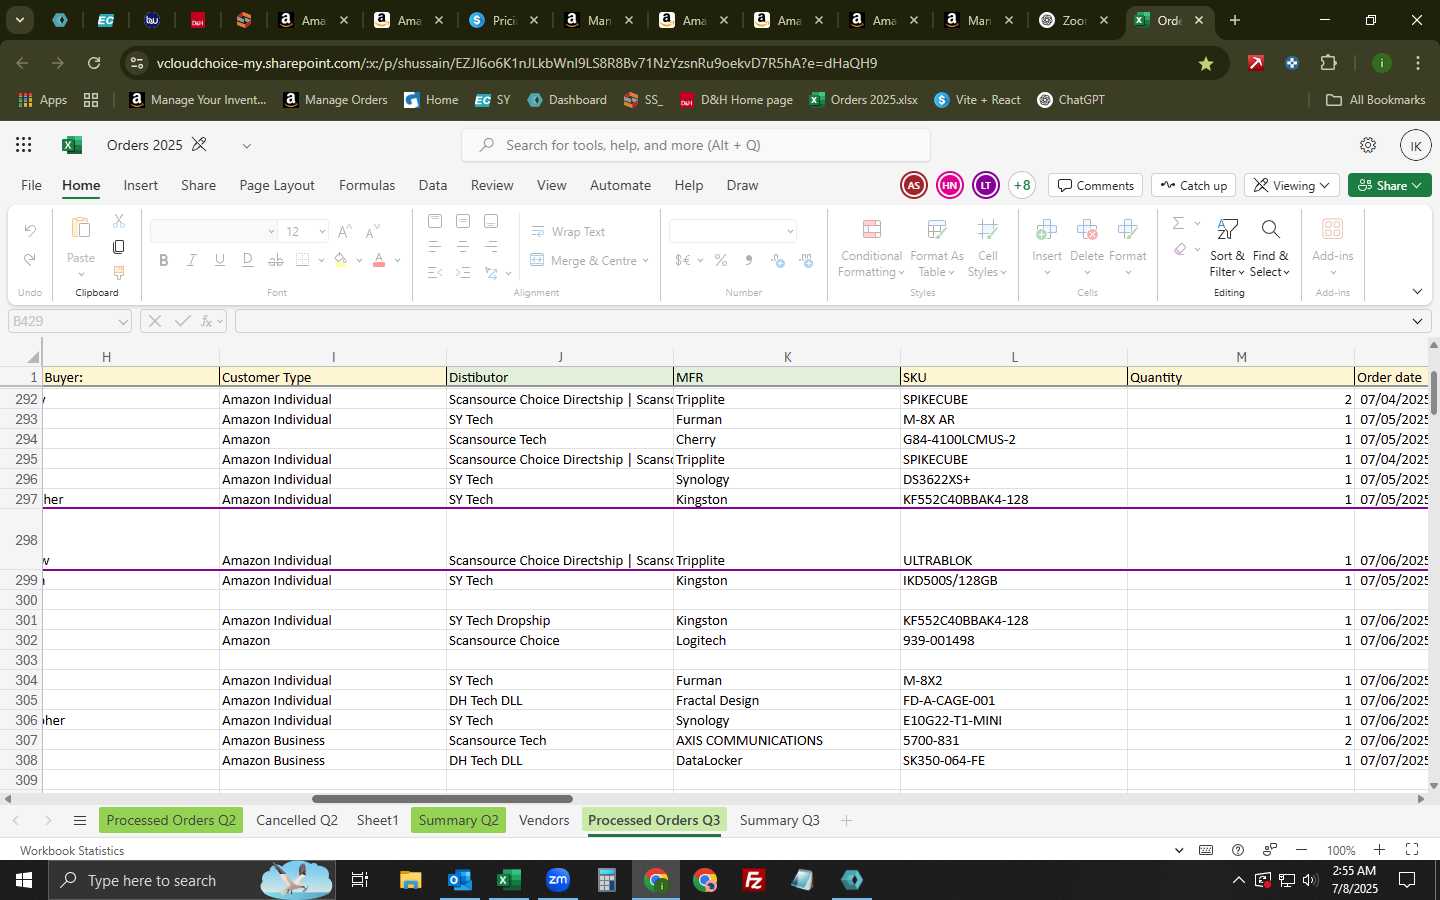The width and height of the screenshot is (1440, 900).
Task: Open the File menu
Action: click(32, 185)
